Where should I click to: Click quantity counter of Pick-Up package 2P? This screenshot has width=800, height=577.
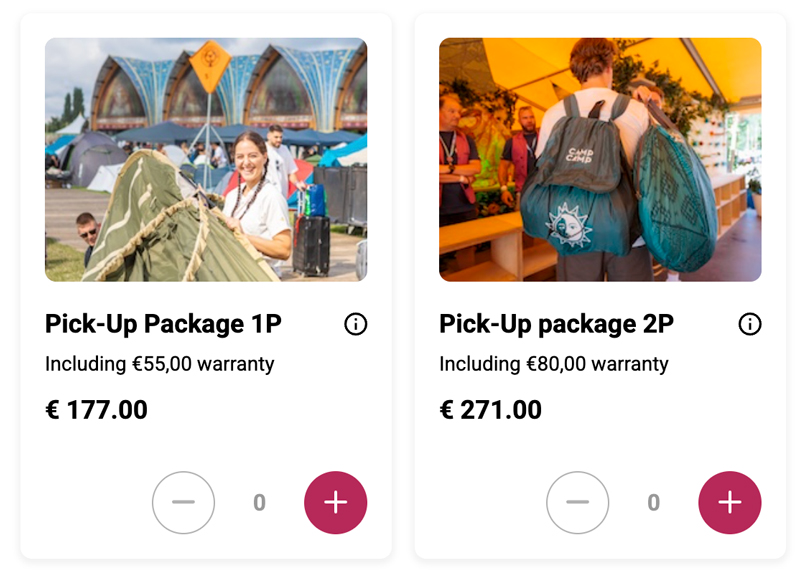(x=653, y=502)
